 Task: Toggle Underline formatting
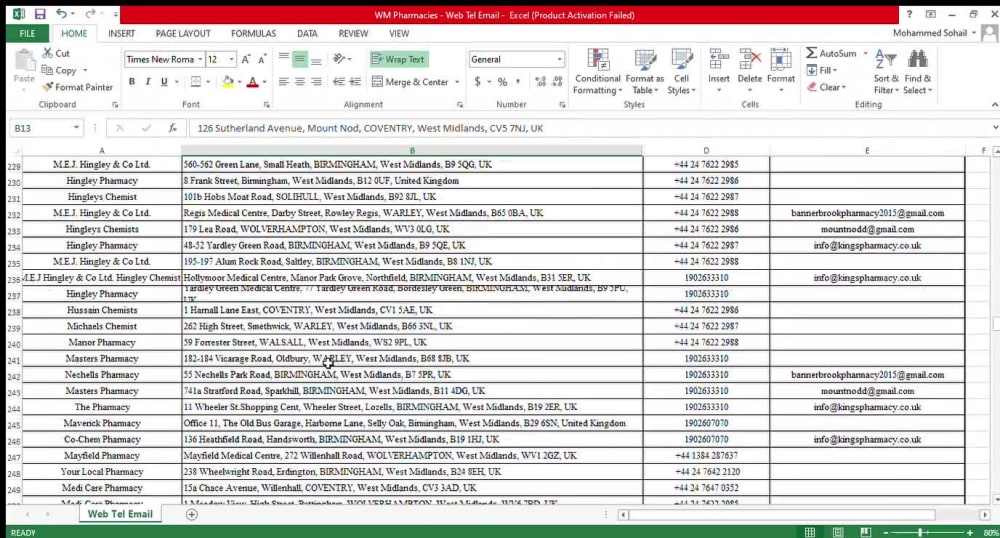click(164, 82)
